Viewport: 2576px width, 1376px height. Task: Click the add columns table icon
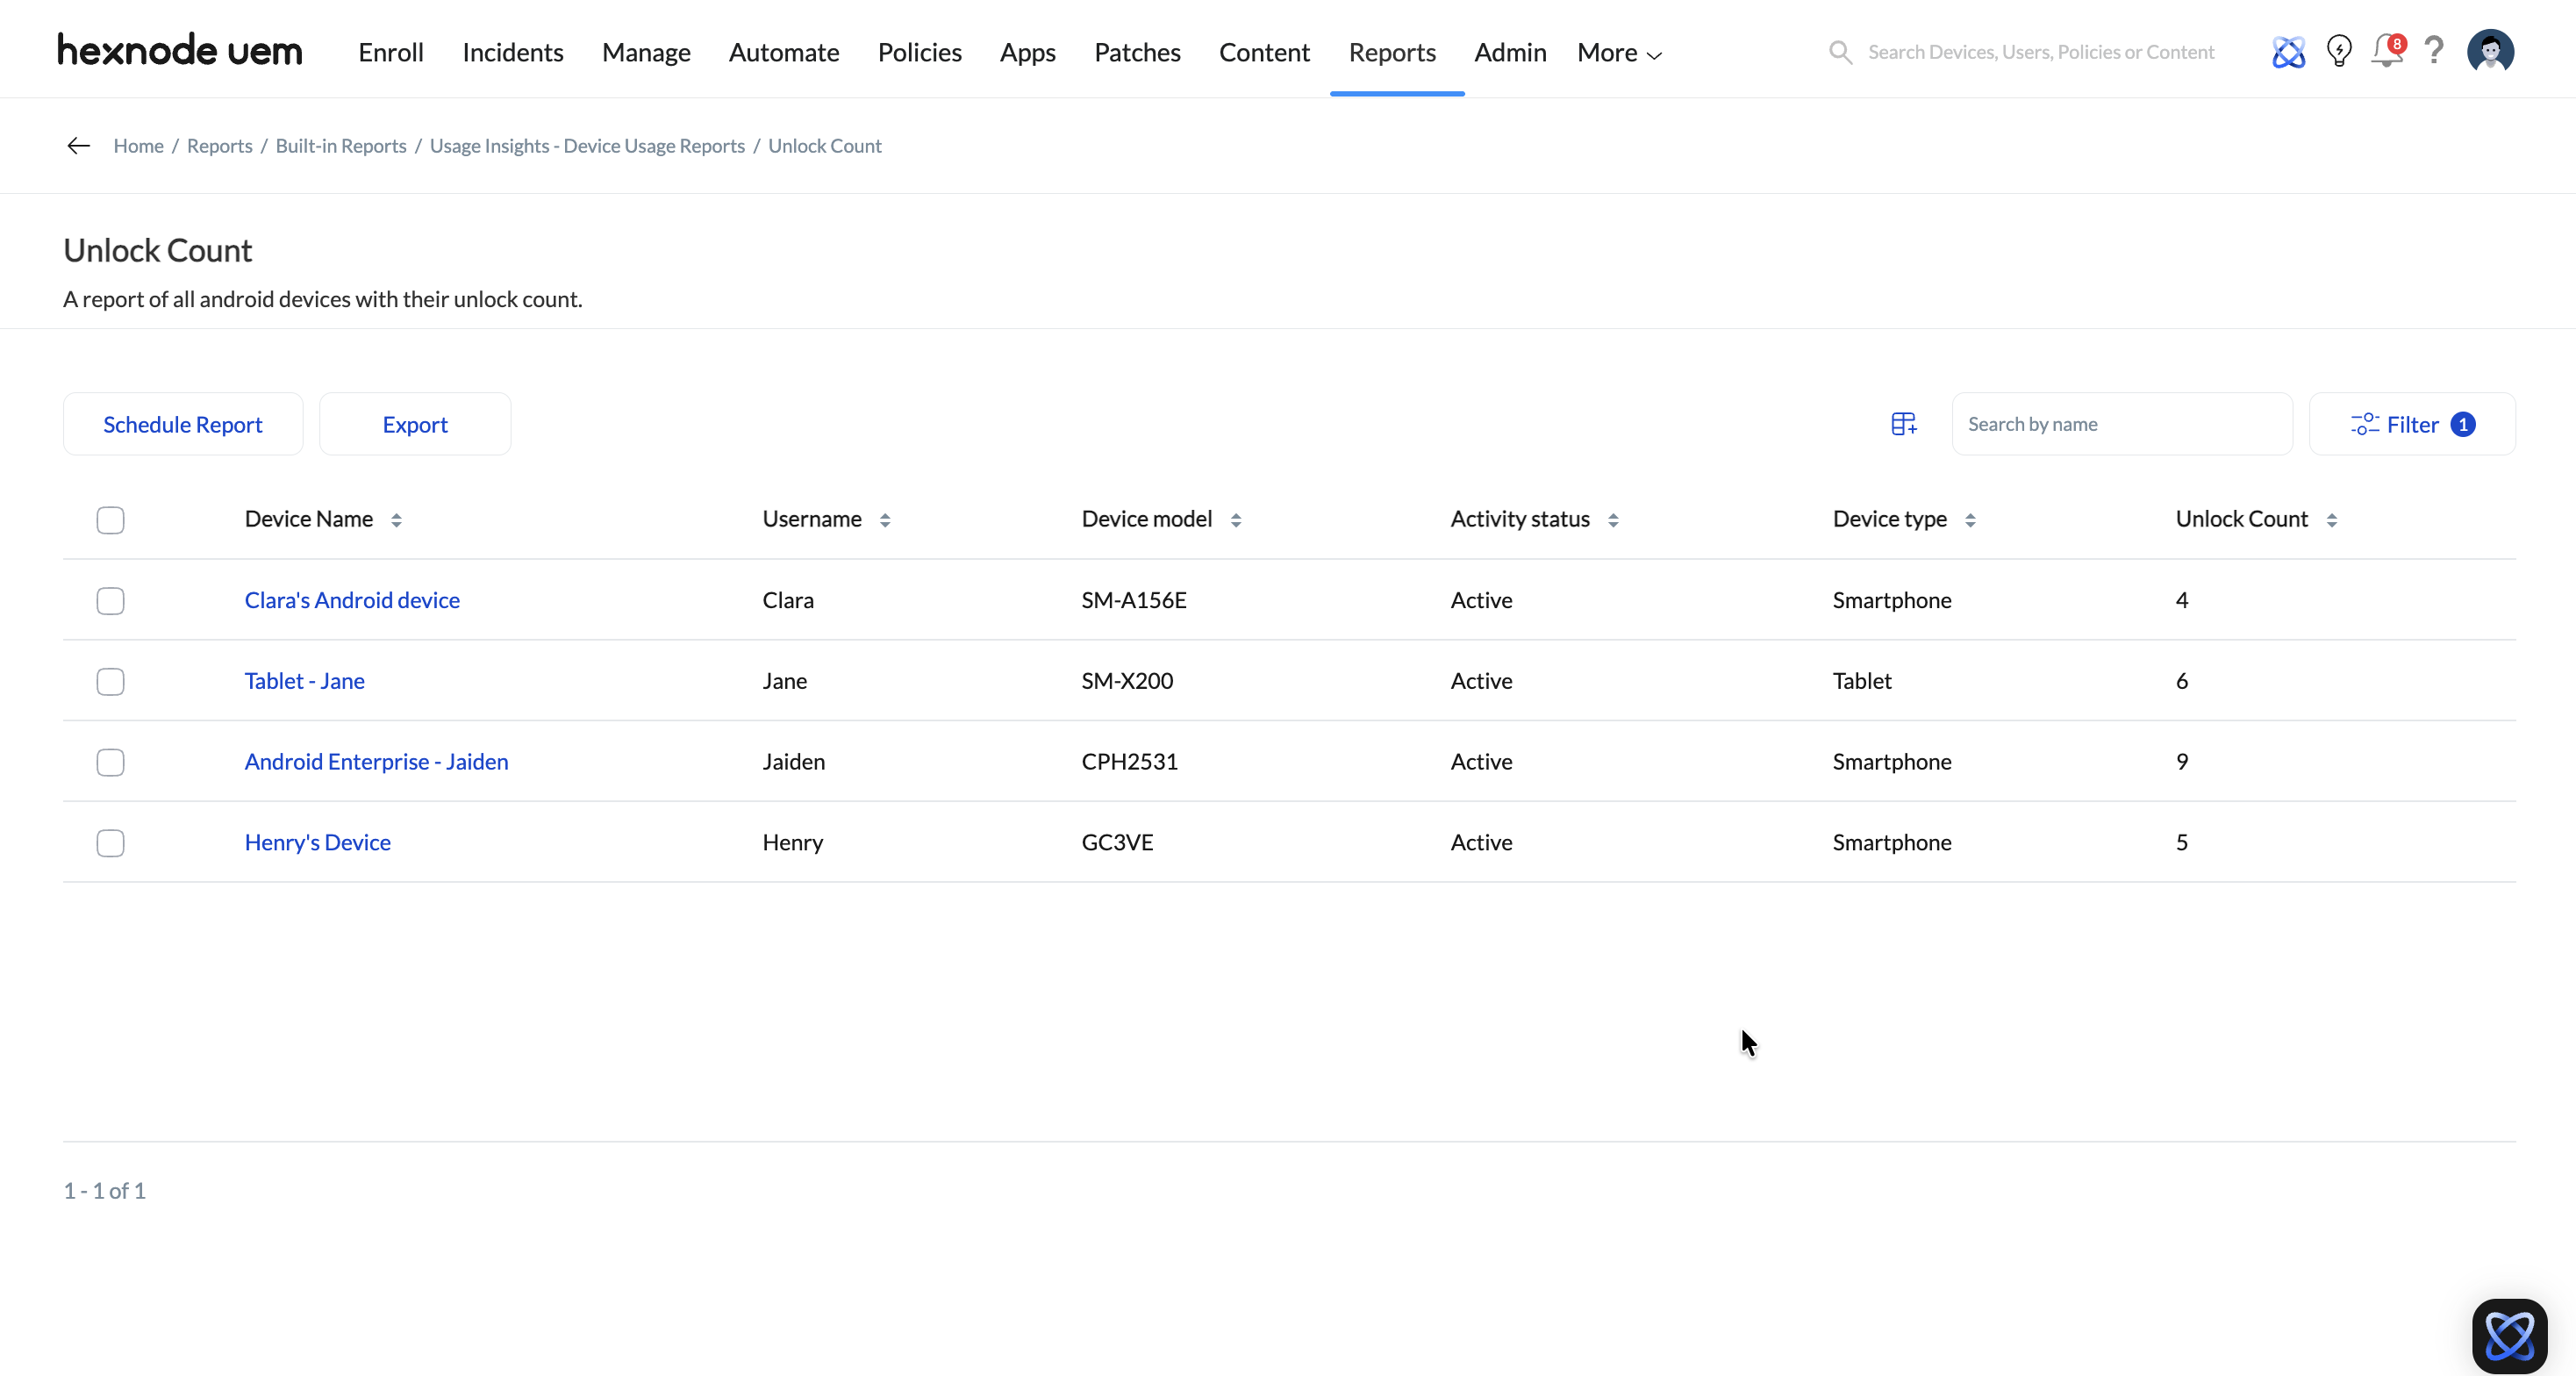pos(1903,424)
